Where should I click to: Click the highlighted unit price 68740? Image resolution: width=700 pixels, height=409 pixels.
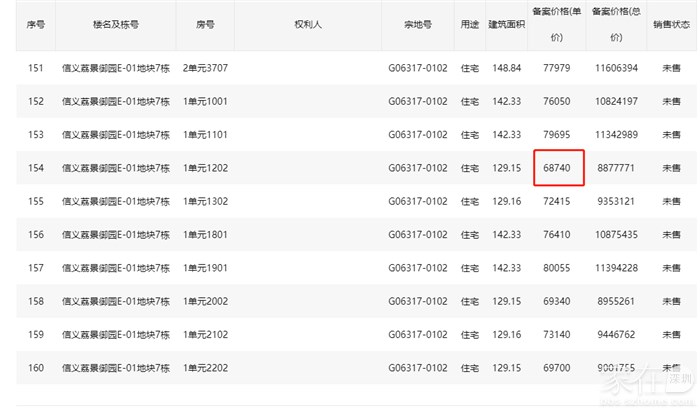pos(557,168)
